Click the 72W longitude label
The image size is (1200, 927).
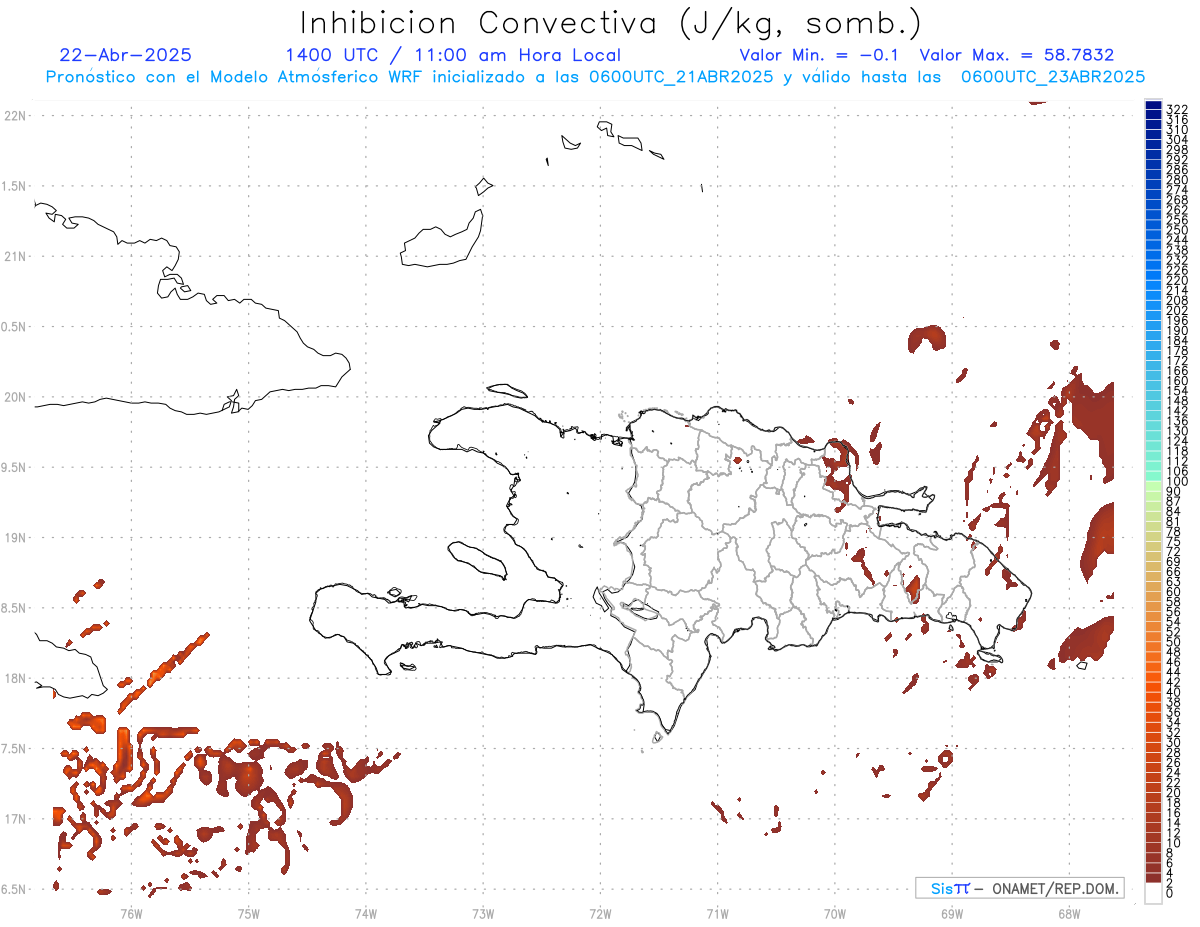click(x=600, y=912)
